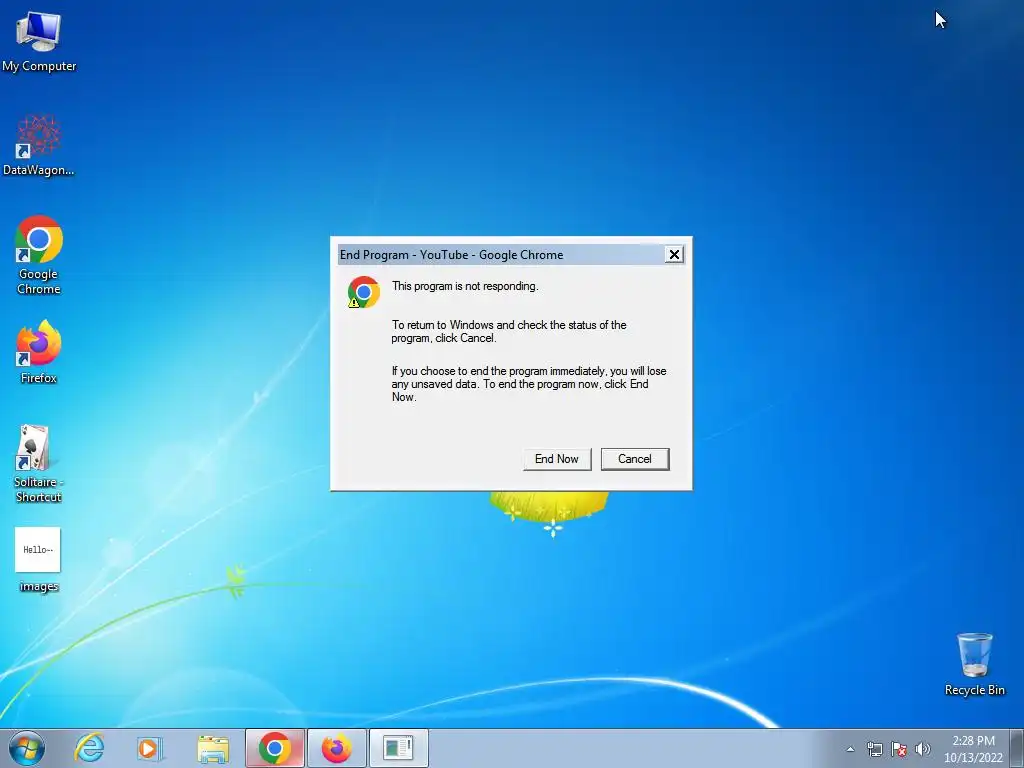The height and width of the screenshot is (768, 1024).
Task: Switch to Google Chrome on taskbar
Action: [x=275, y=748]
